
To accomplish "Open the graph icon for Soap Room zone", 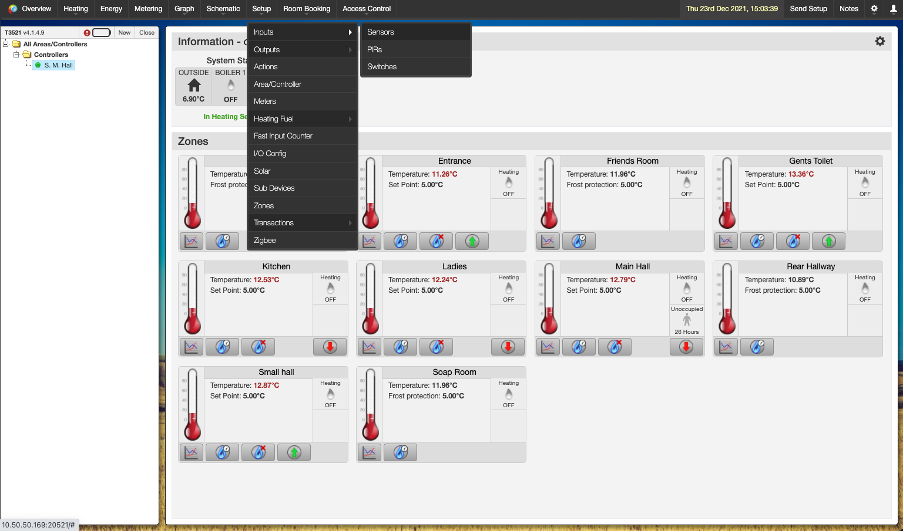I will (369, 453).
